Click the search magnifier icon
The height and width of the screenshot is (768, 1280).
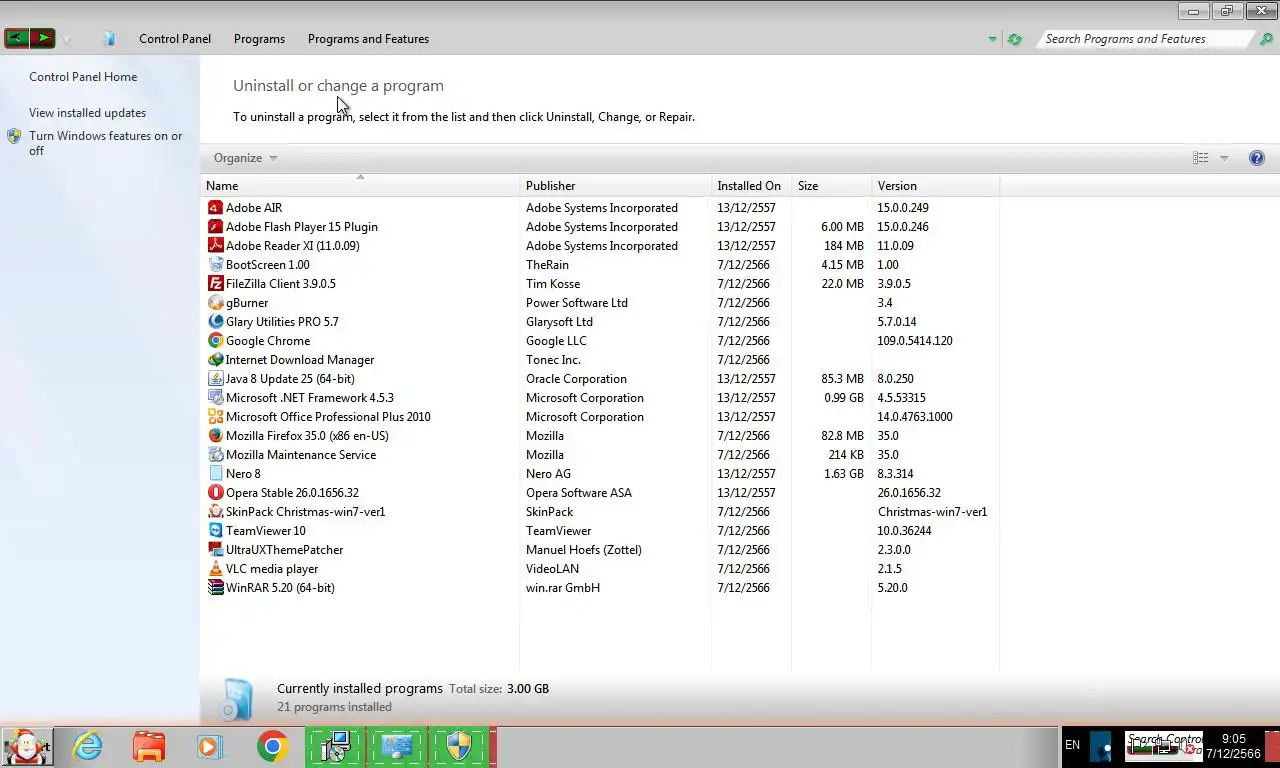(1266, 39)
